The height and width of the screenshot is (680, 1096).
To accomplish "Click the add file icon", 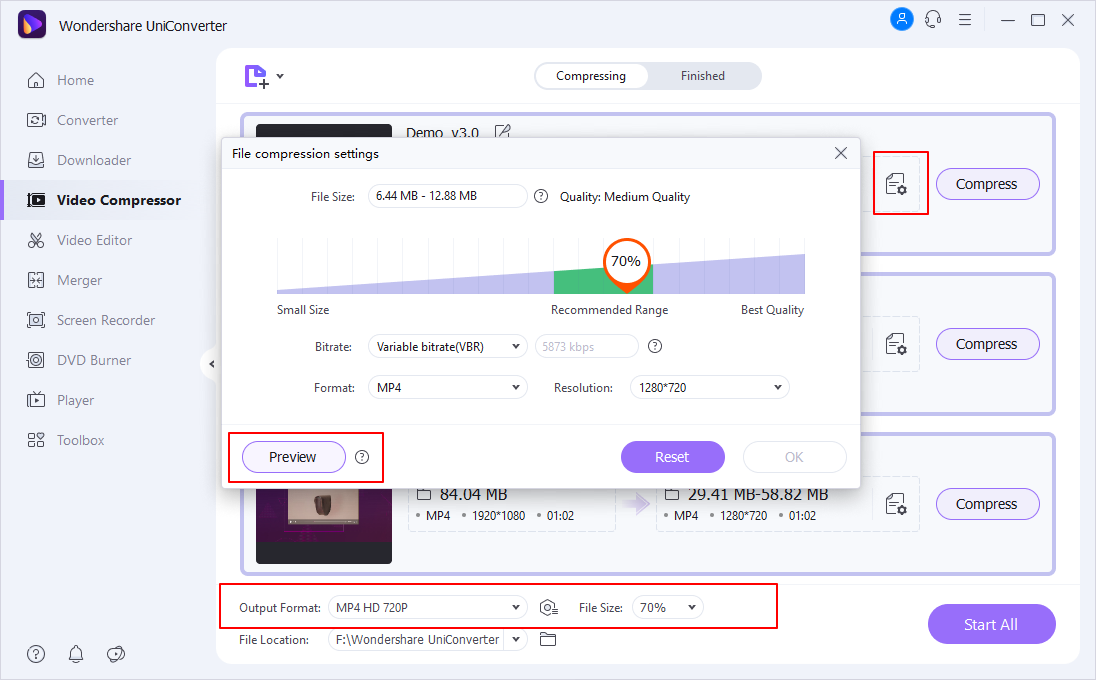I will click(257, 76).
